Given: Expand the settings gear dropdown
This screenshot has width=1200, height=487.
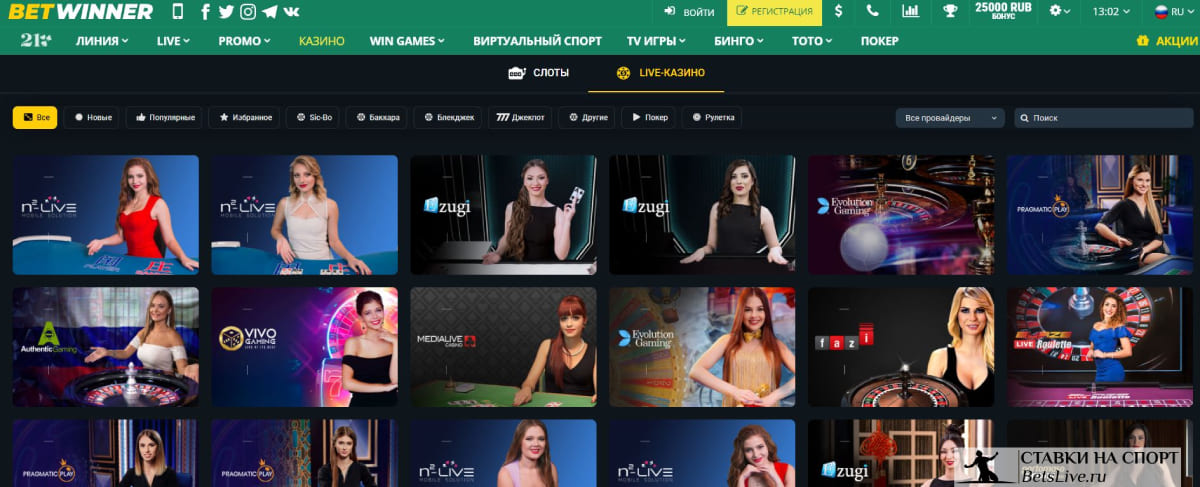Looking at the screenshot, I should pyautogui.click(x=1059, y=12).
